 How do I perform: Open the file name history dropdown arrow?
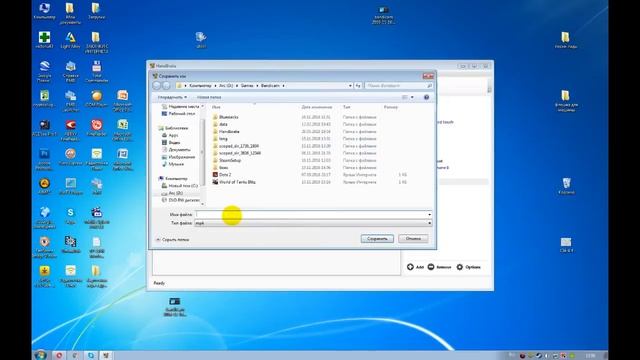tap(429, 215)
